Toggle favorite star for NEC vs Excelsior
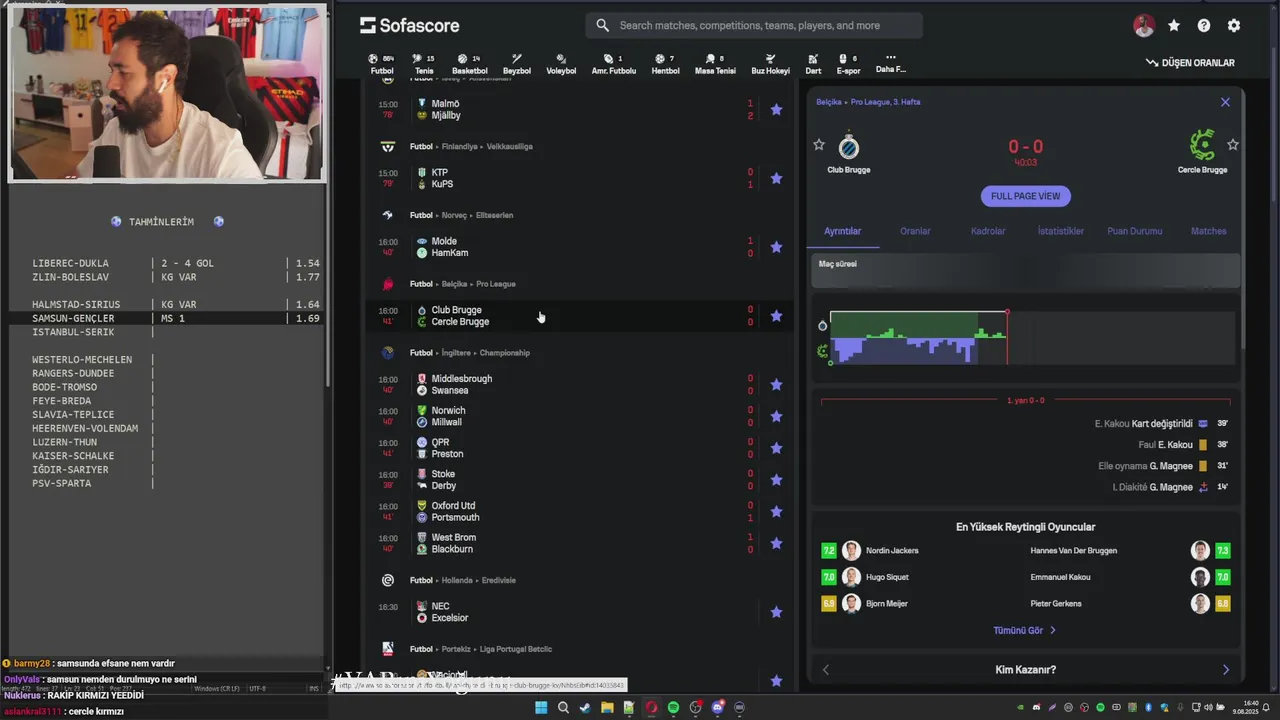Viewport: 1280px width, 720px height. pyautogui.click(x=776, y=612)
